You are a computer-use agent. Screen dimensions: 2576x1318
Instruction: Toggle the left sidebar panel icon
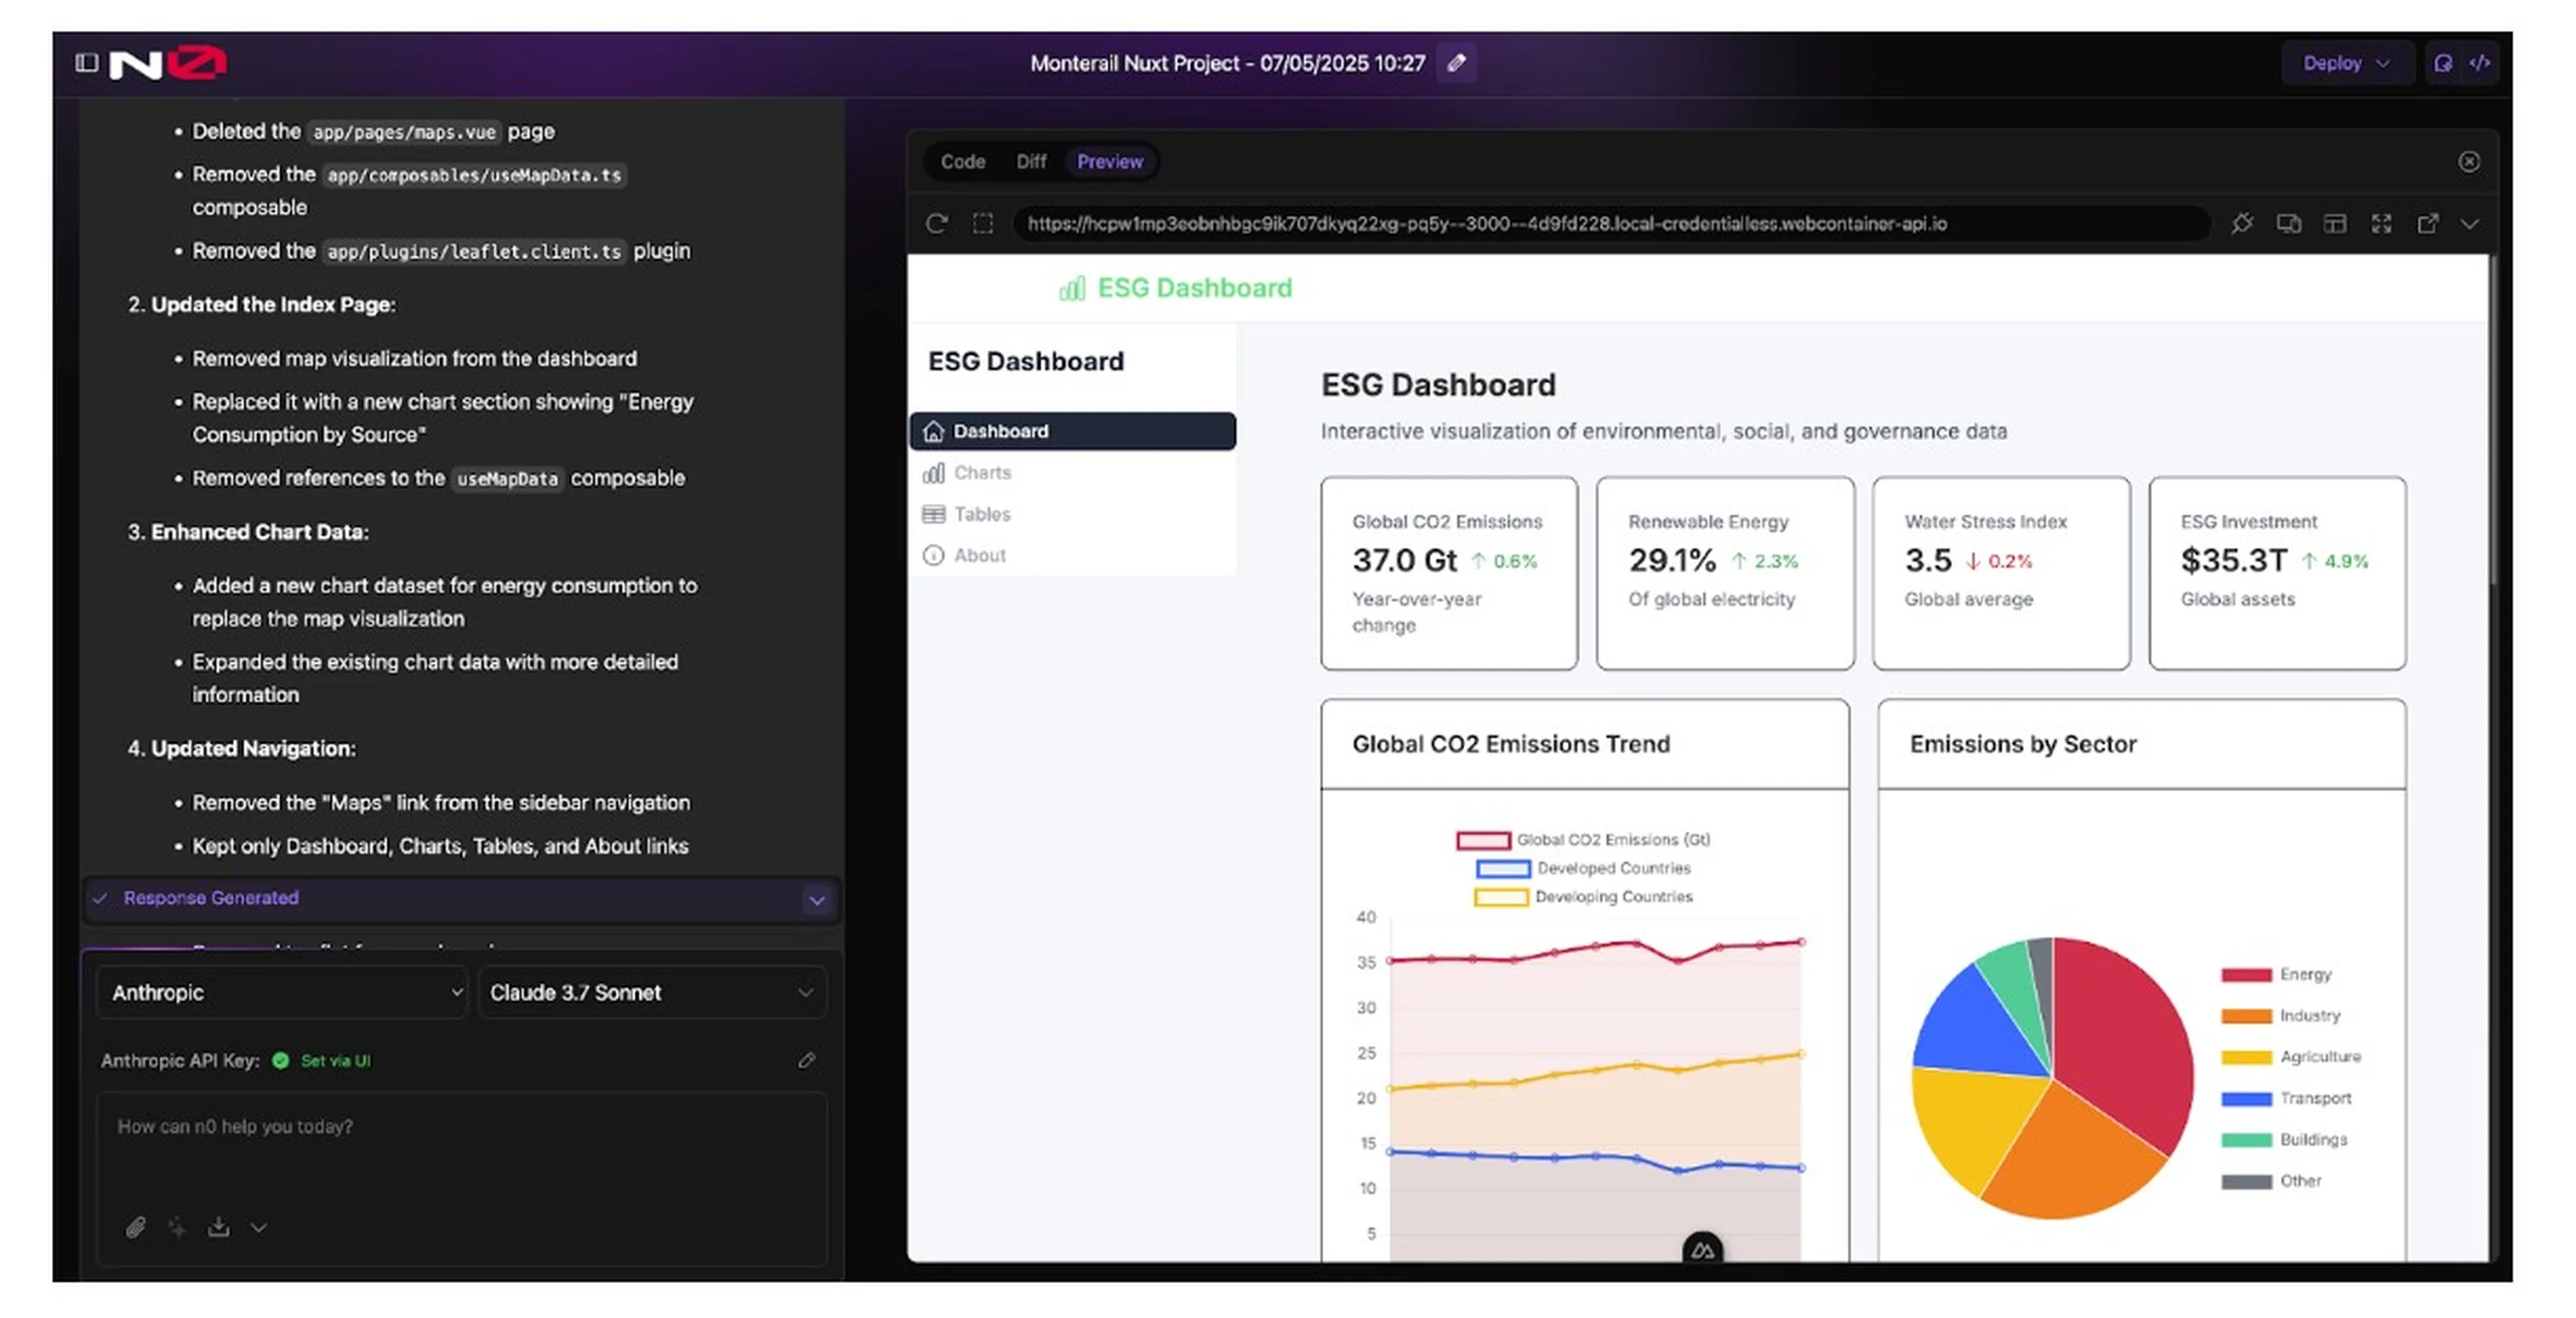[x=87, y=63]
